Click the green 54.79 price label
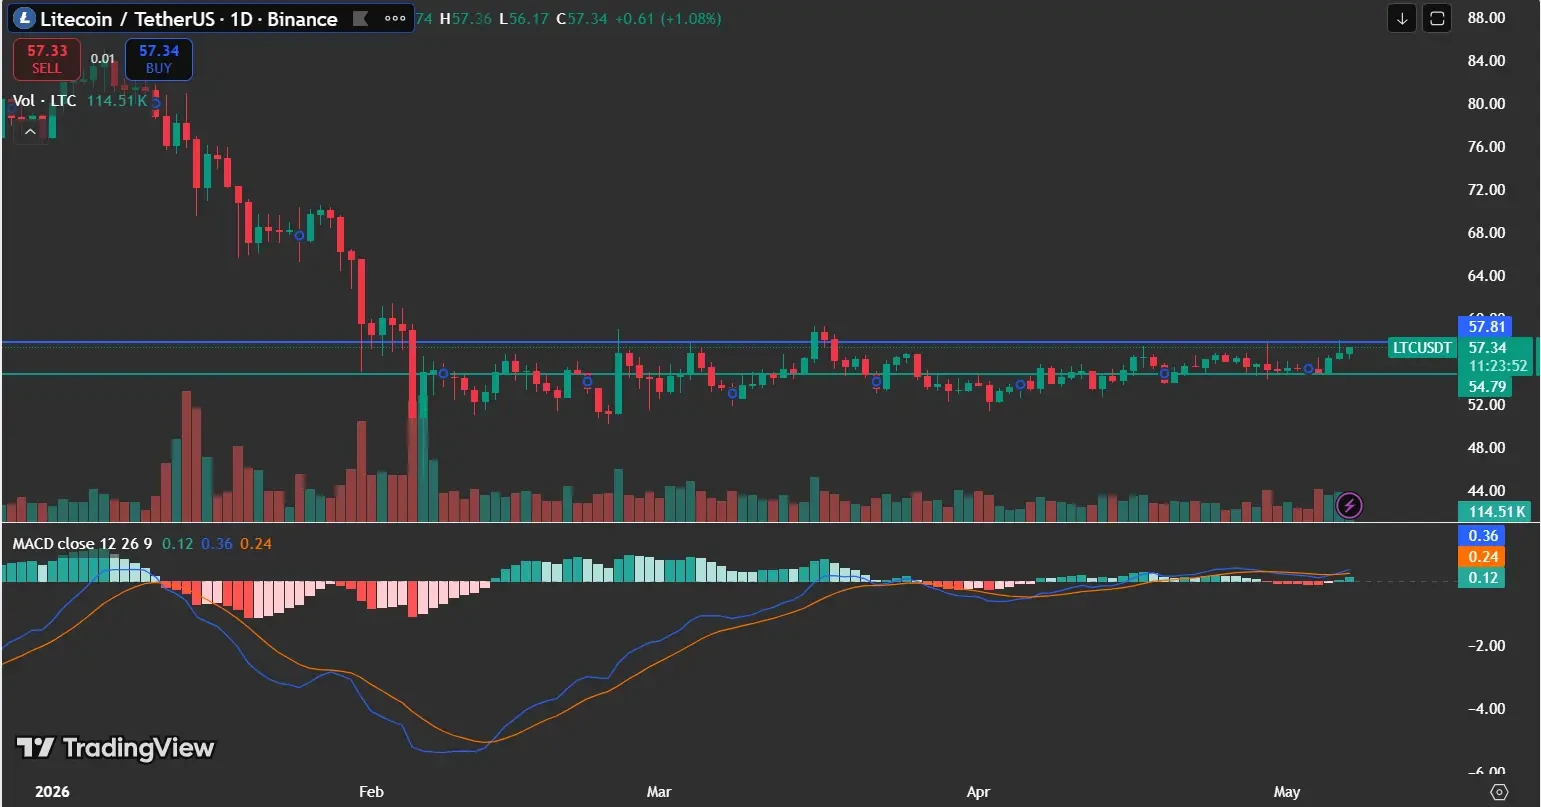1541x807 pixels. point(1485,387)
